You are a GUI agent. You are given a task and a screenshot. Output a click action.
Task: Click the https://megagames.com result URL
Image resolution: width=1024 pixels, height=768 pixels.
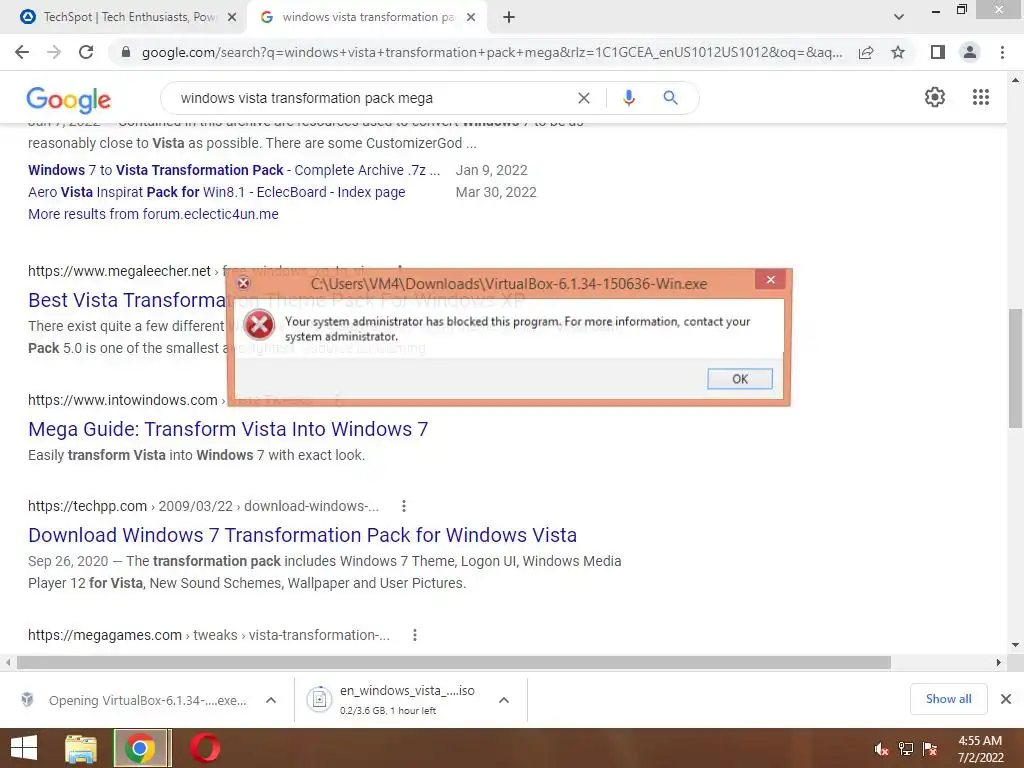(x=104, y=635)
